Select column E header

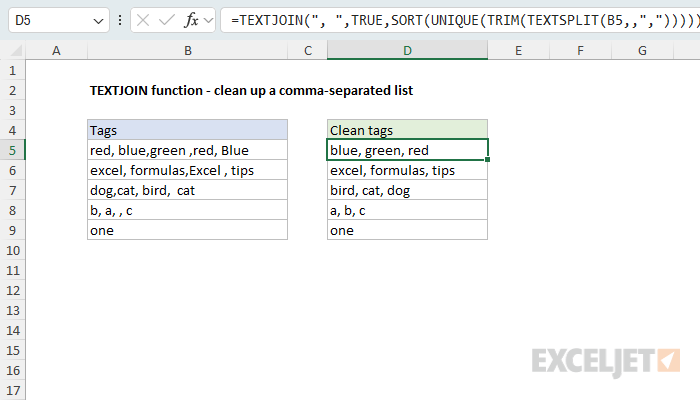pyautogui.click(x=518, y=50)
